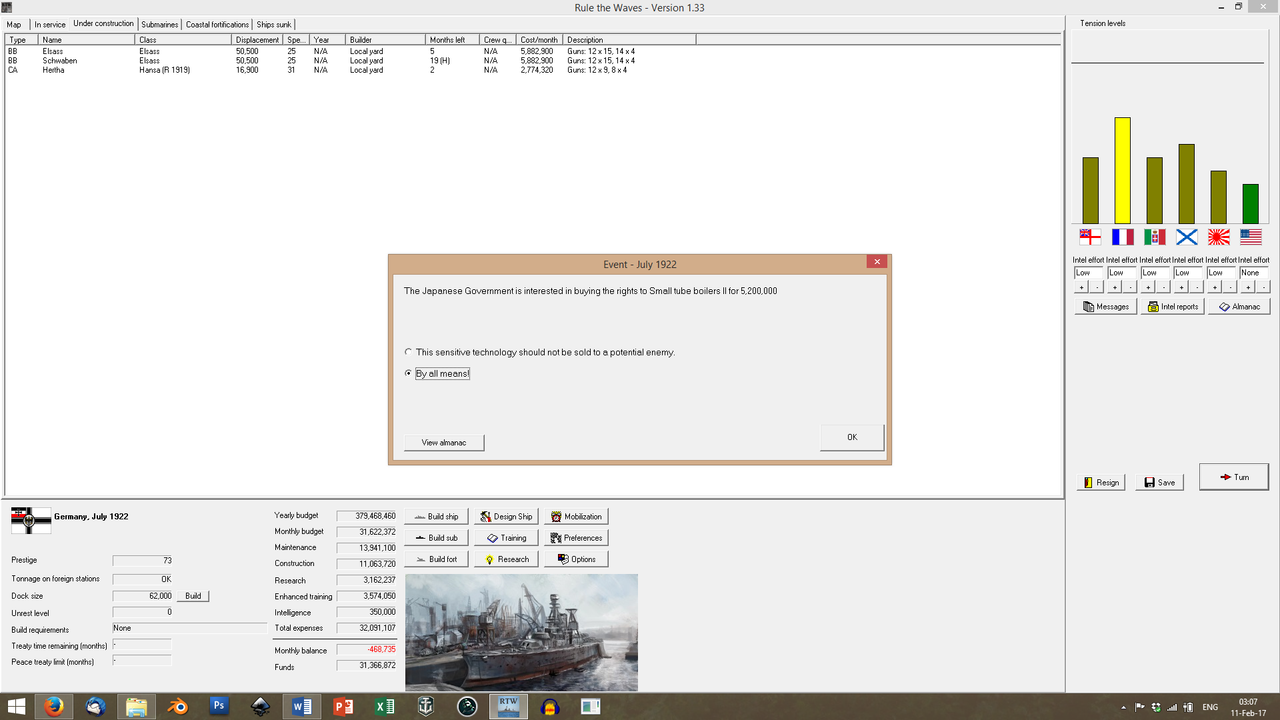Open Design Ship
This screenshot has height=720, width=1280.
506,517
